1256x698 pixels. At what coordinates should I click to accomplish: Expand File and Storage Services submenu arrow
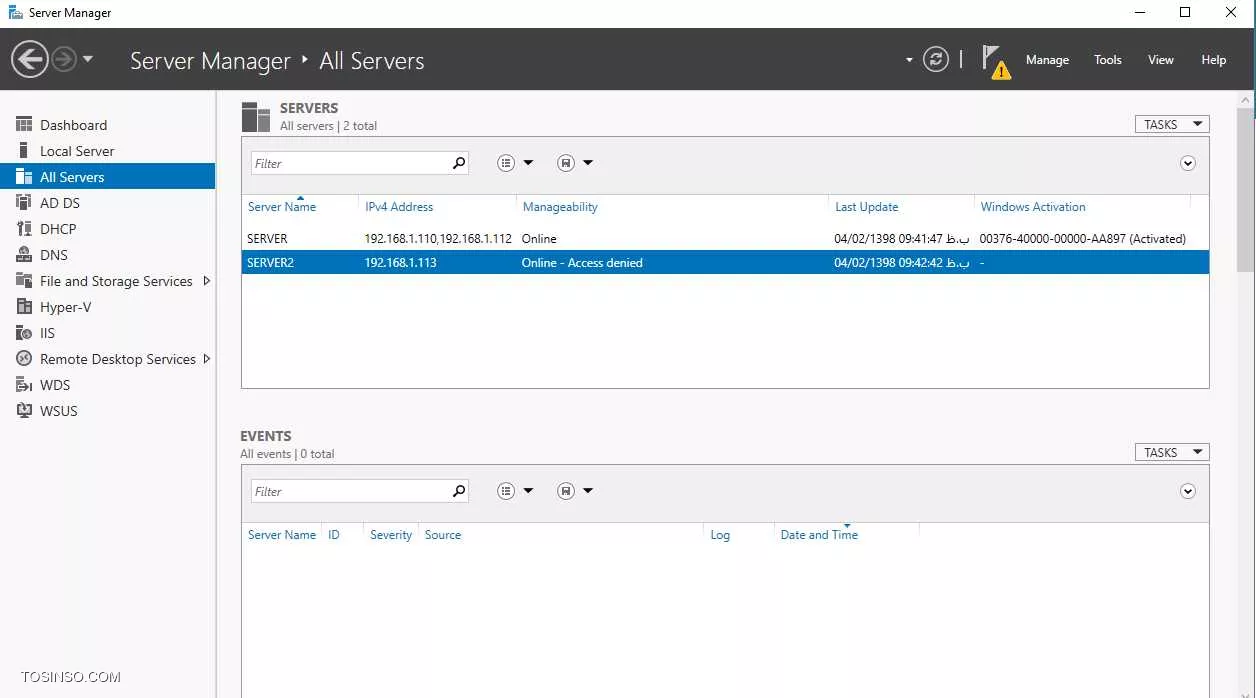[207, 281]
